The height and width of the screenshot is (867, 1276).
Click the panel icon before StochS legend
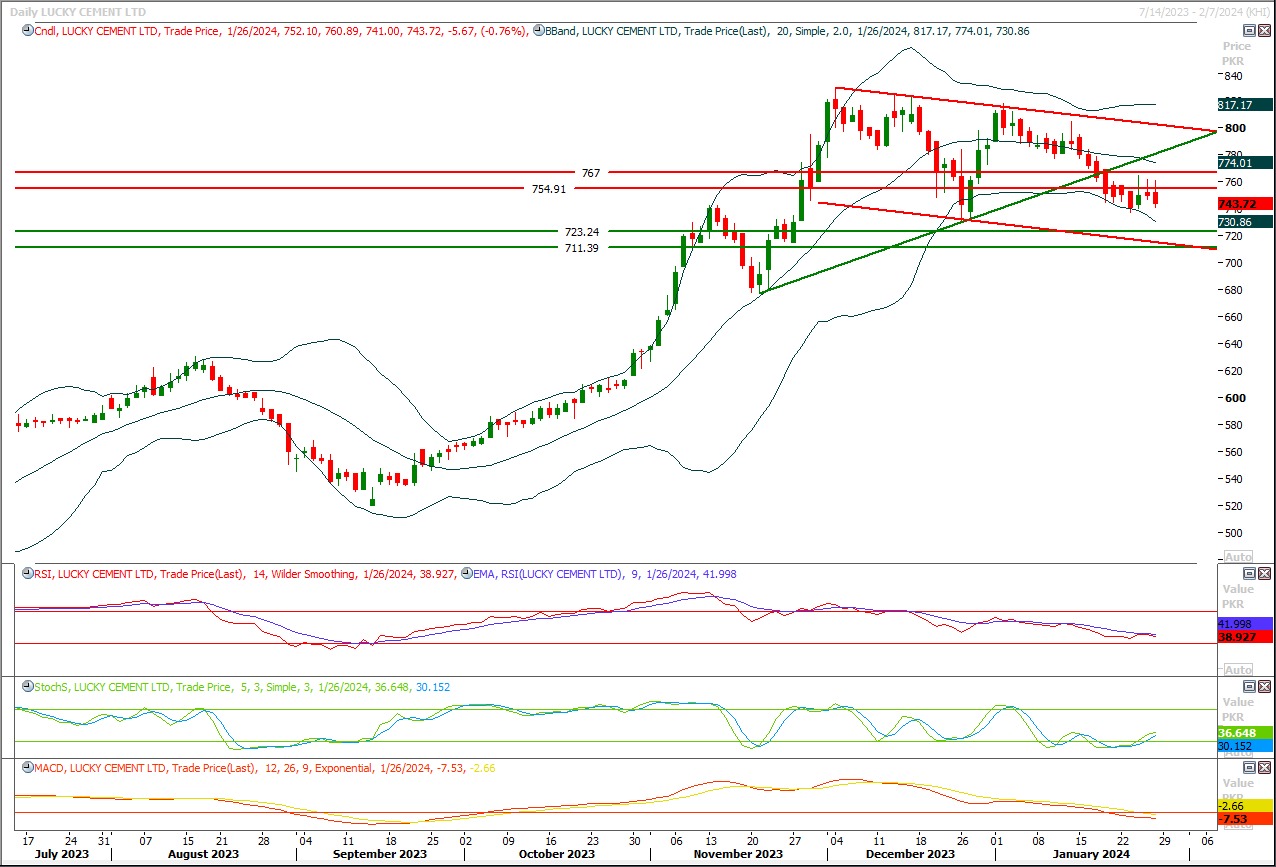click(x=26, y=687)
